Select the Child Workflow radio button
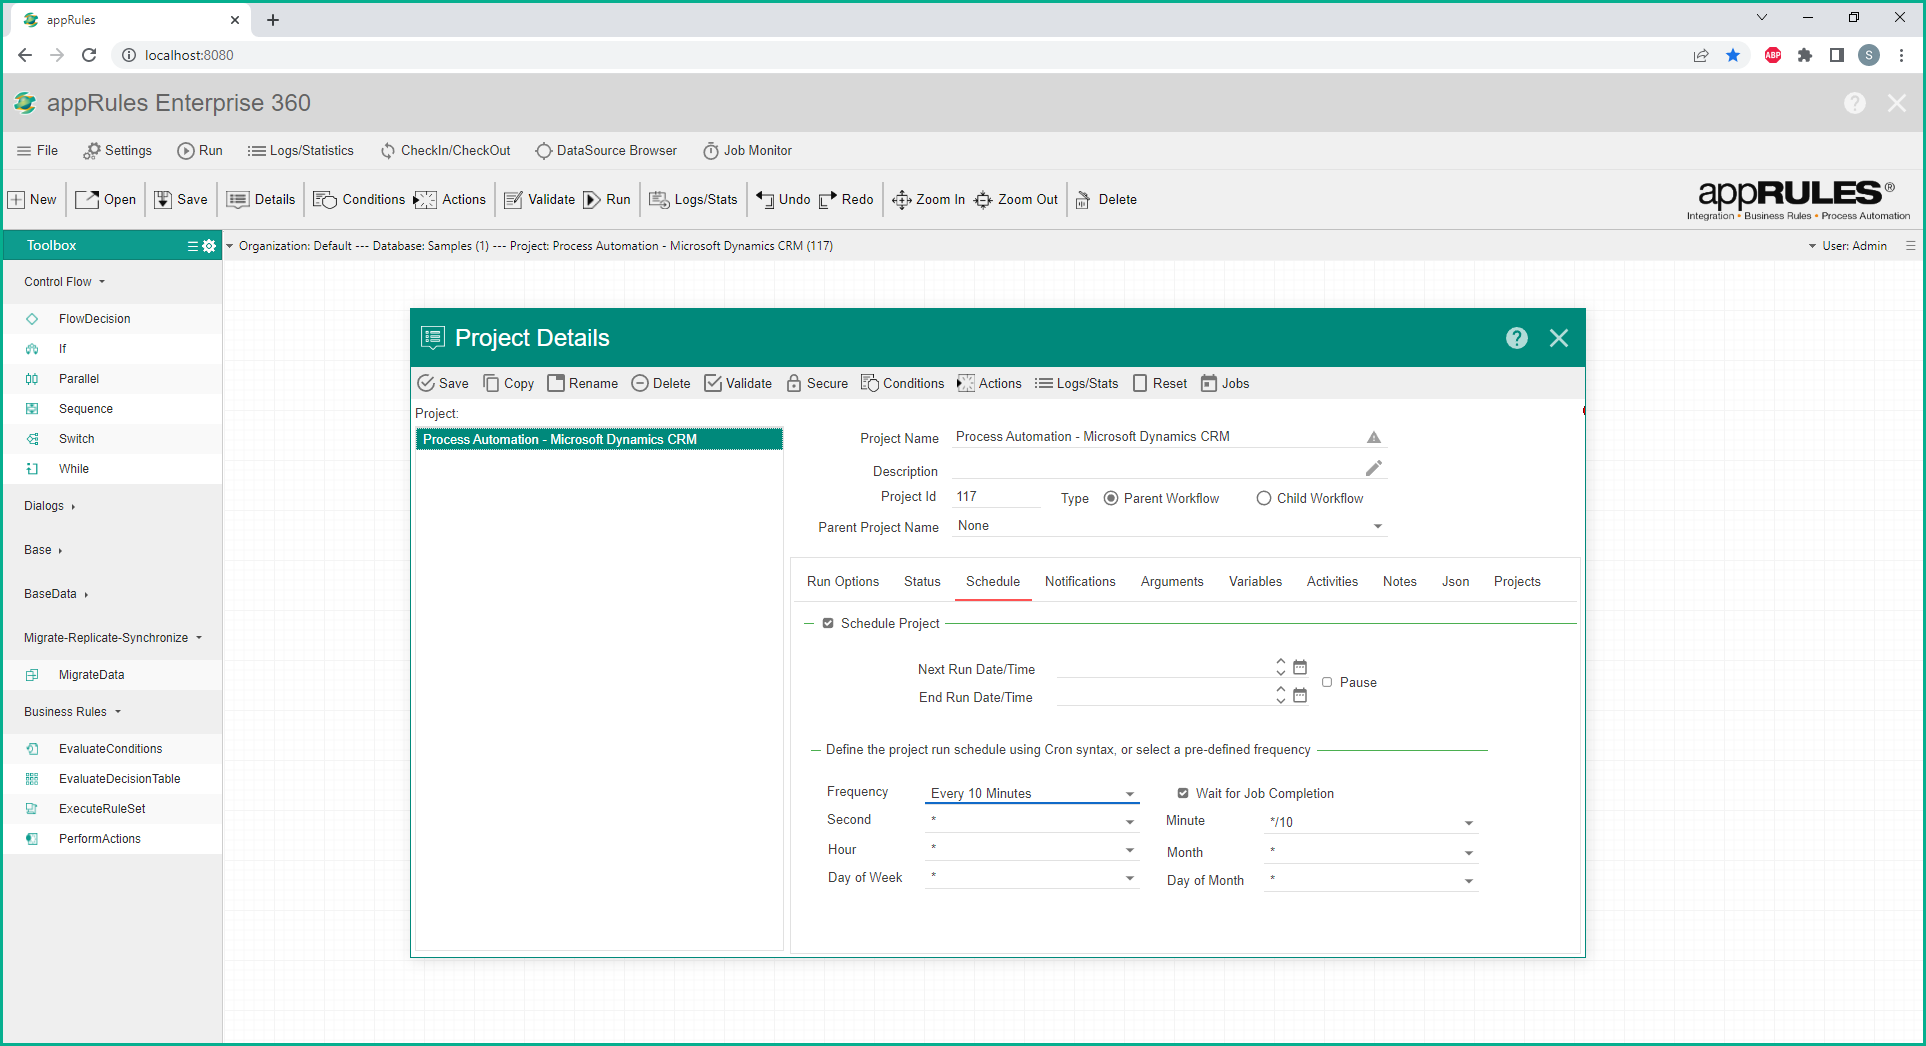The image size is (1926, 1046). click(1264, 498)
